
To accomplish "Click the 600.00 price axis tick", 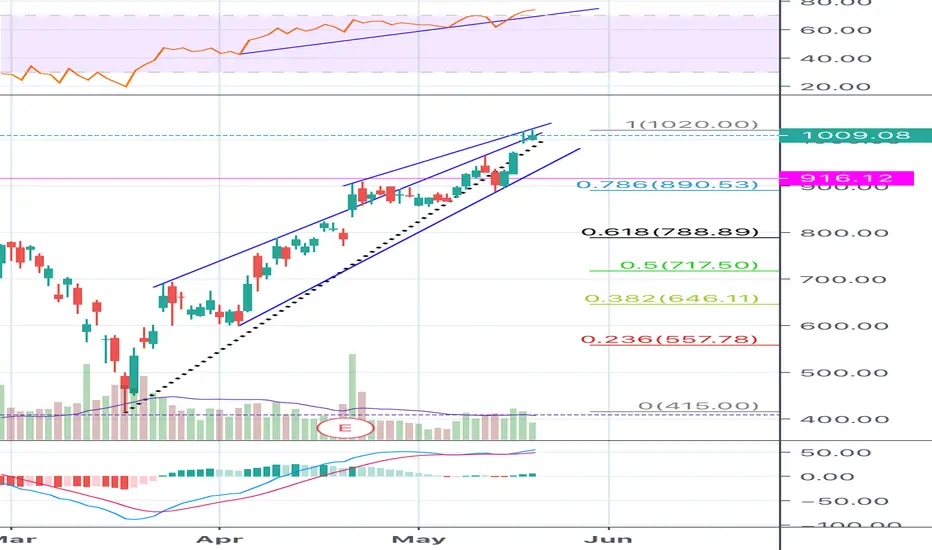I will pos(844,326).
